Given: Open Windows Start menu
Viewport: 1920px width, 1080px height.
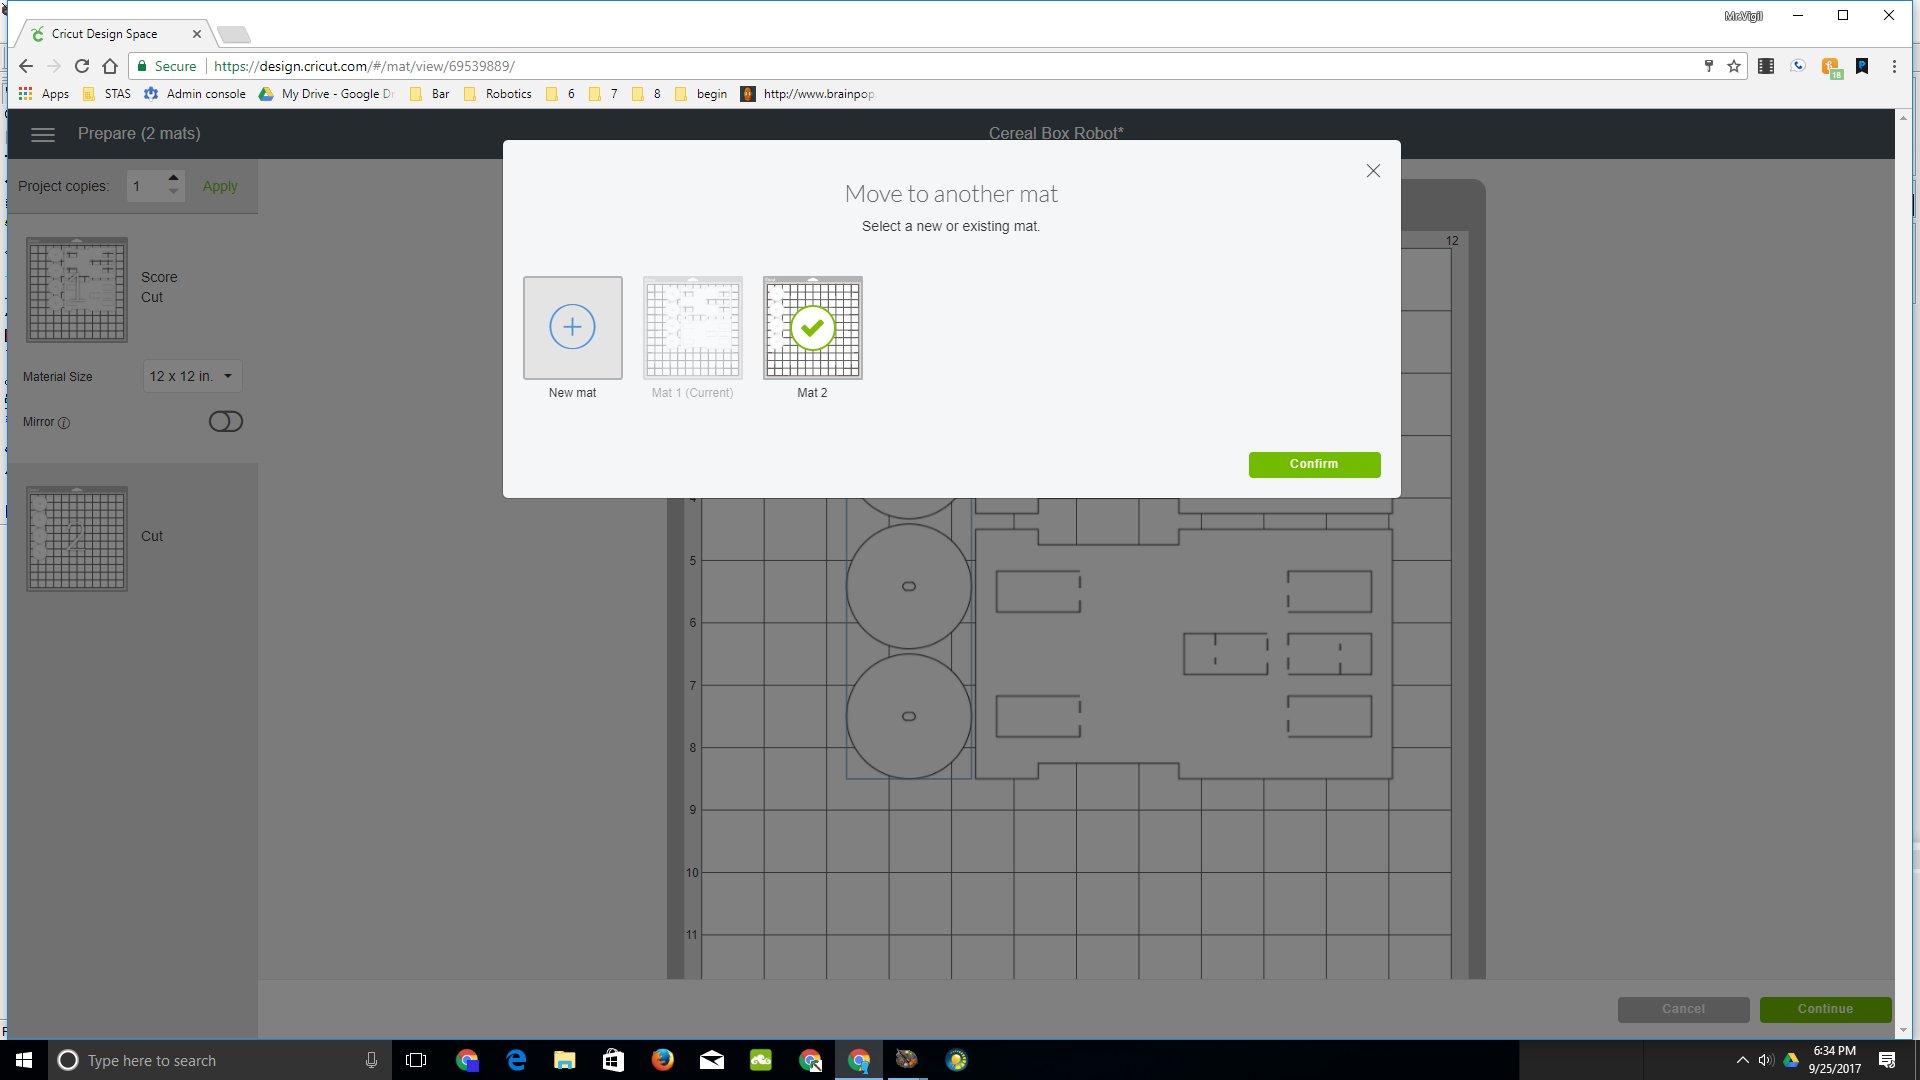Looking at the screenshot, I should coord(24,1060).
